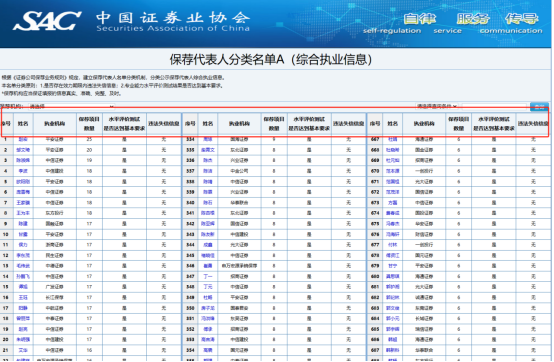
Task: Open the name link in row 353
Action: 208,339
